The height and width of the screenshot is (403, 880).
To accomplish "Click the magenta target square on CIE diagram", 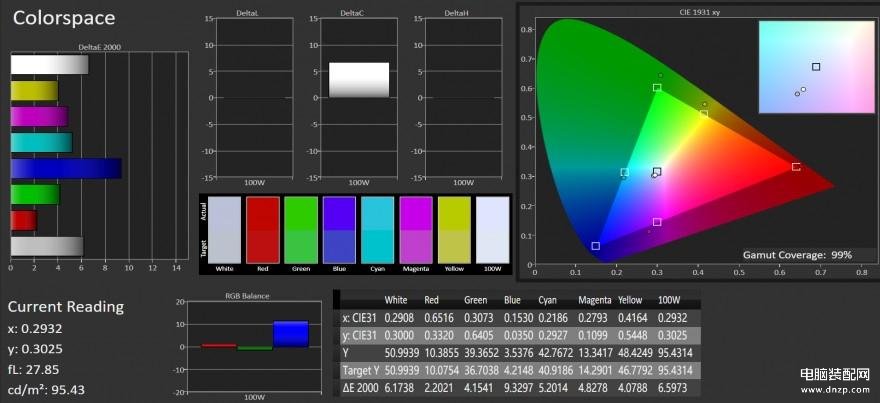I will [657, 222].
